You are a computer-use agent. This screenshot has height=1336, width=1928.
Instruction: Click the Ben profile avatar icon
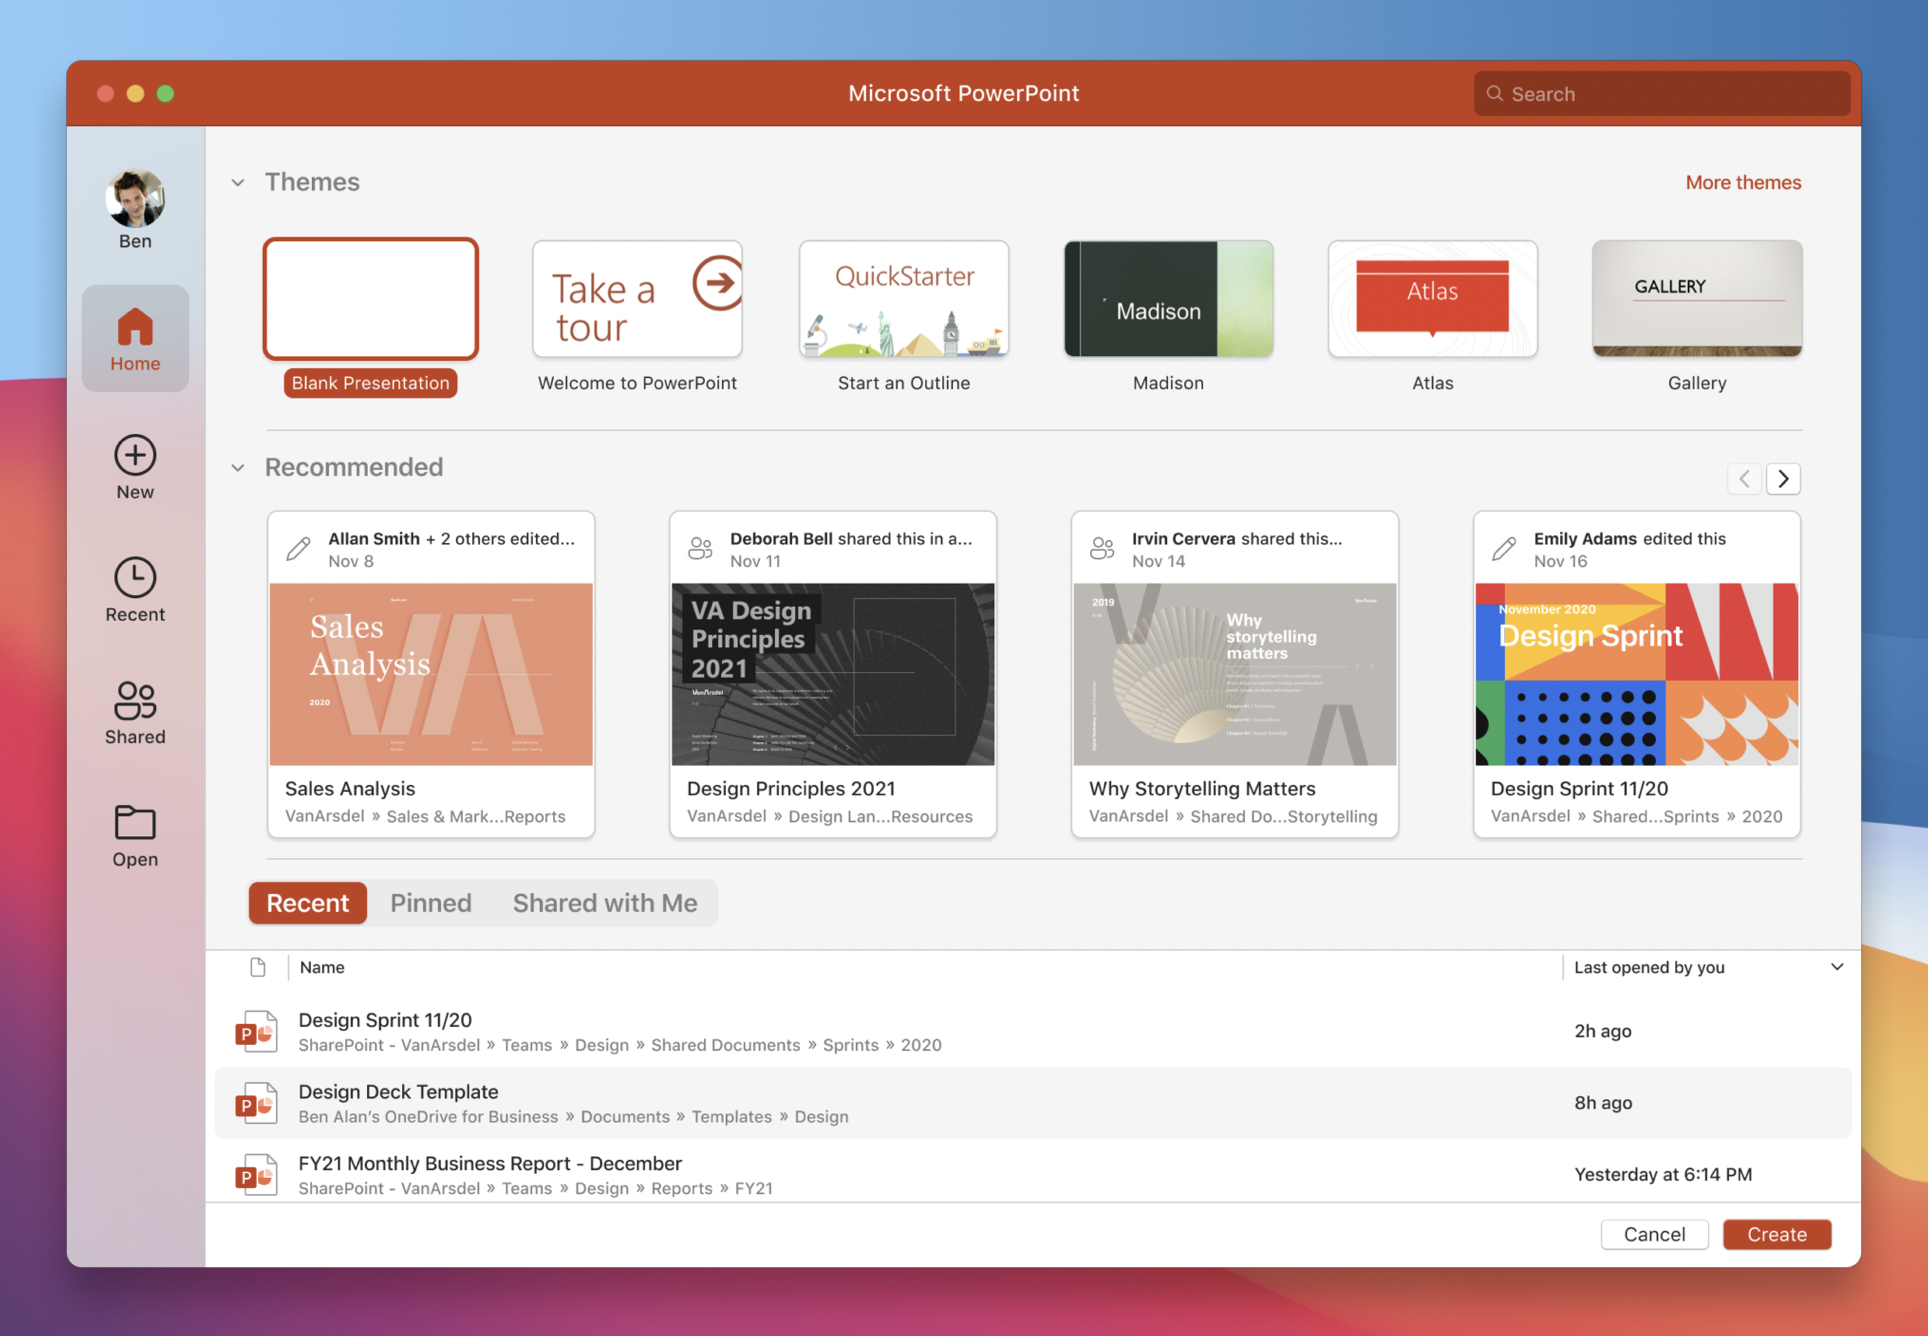click(135, 196)
